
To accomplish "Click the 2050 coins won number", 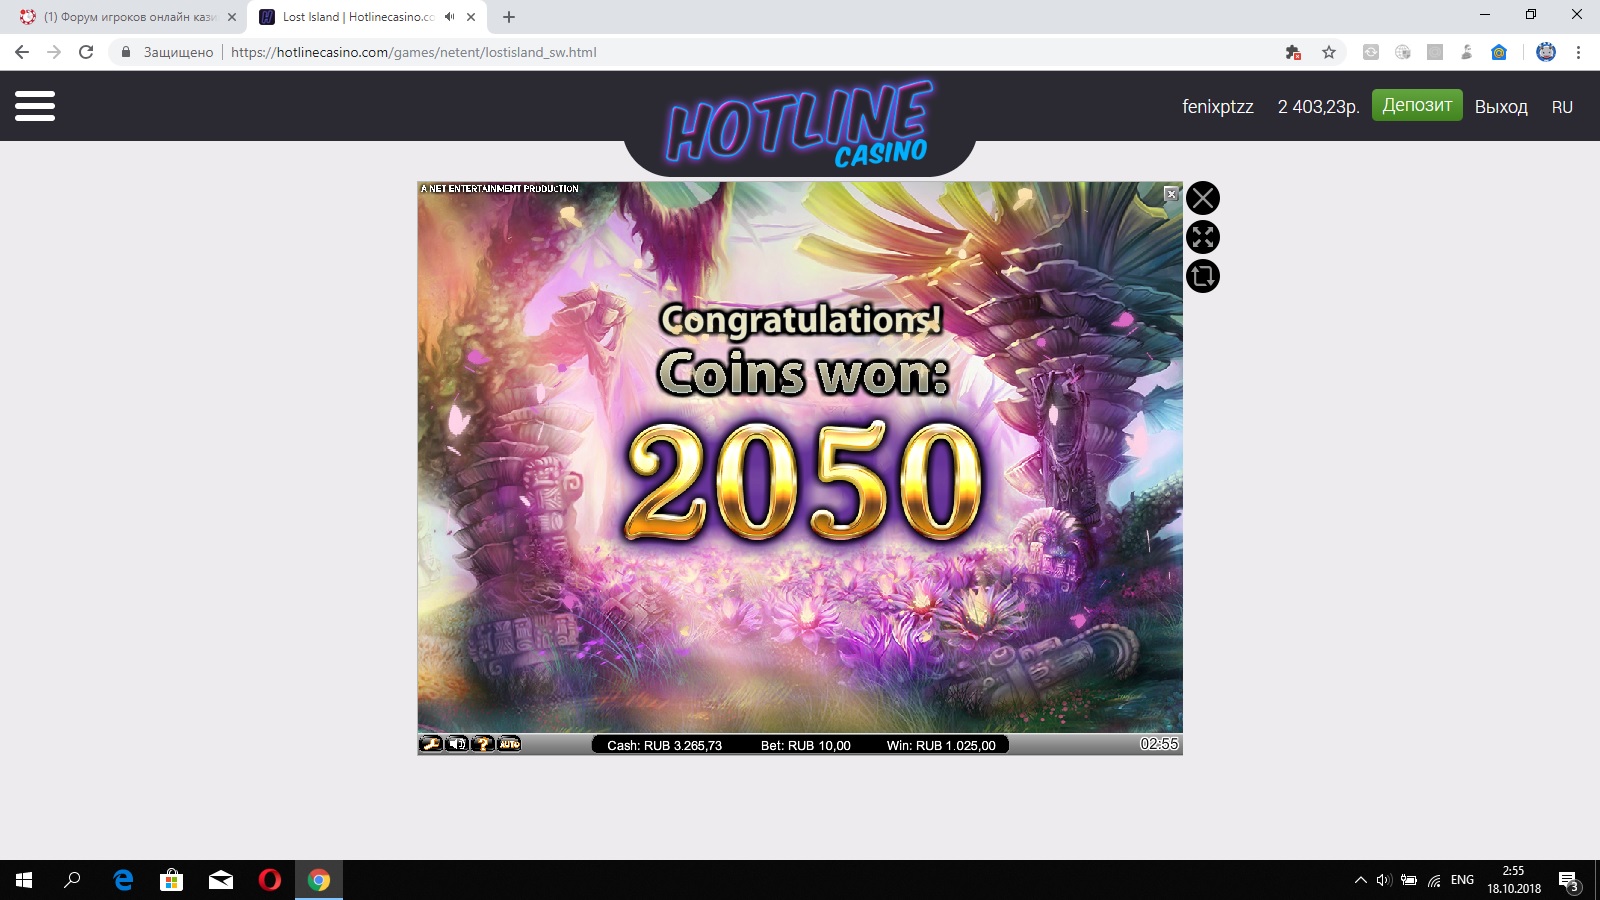I will click(803, 481).
